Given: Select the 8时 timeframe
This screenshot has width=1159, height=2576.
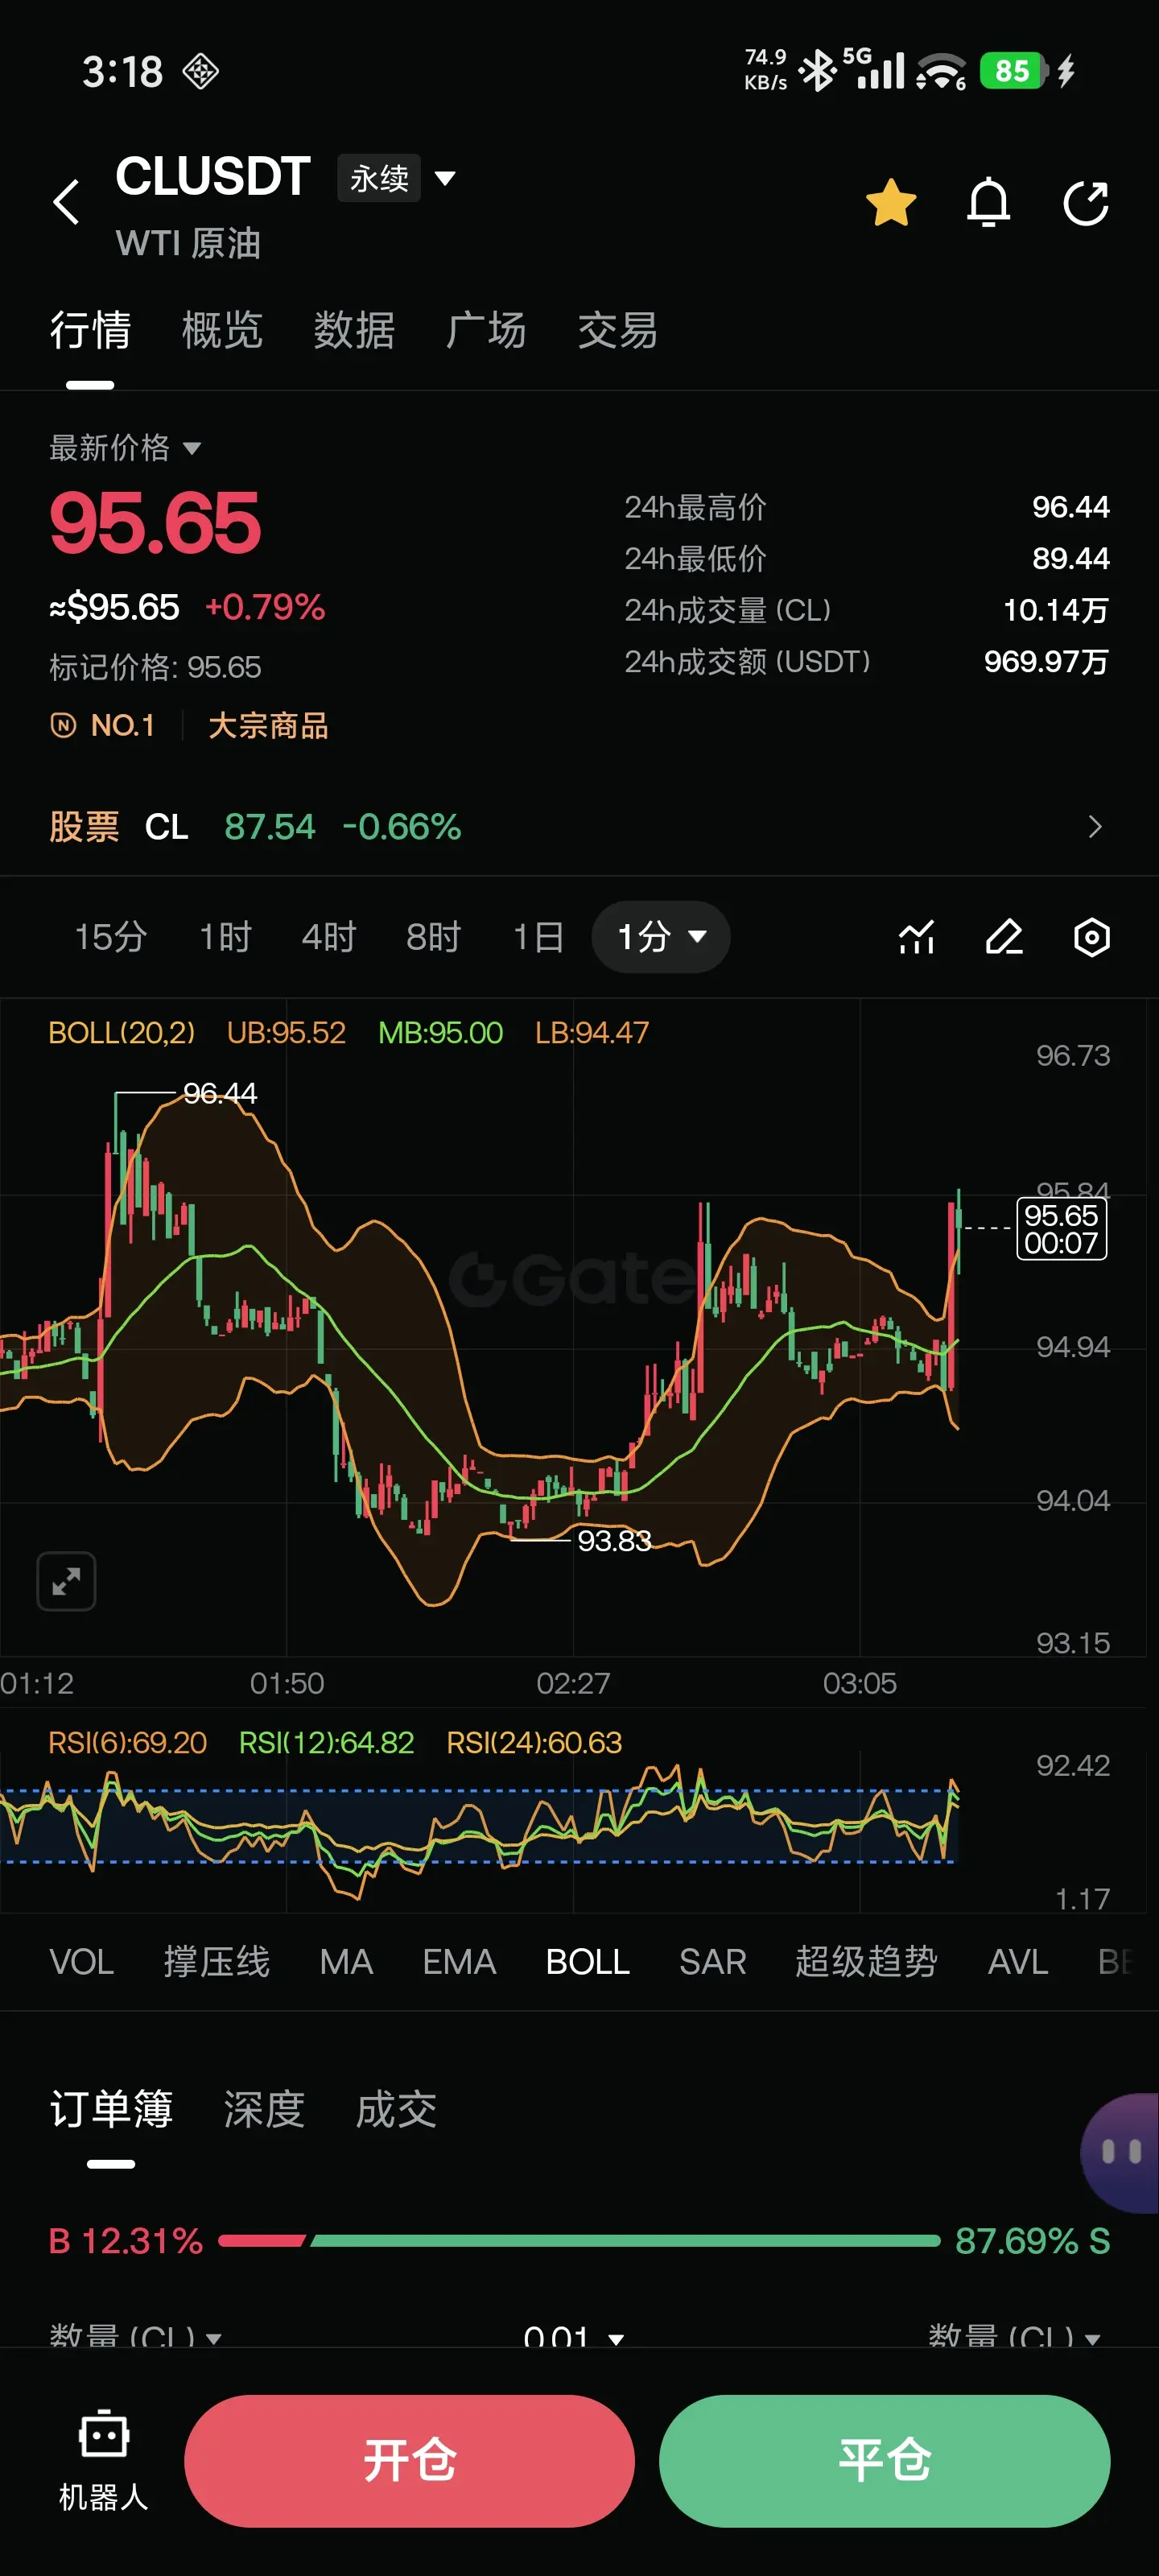Looking at the screenshot, I should [433, 937].
